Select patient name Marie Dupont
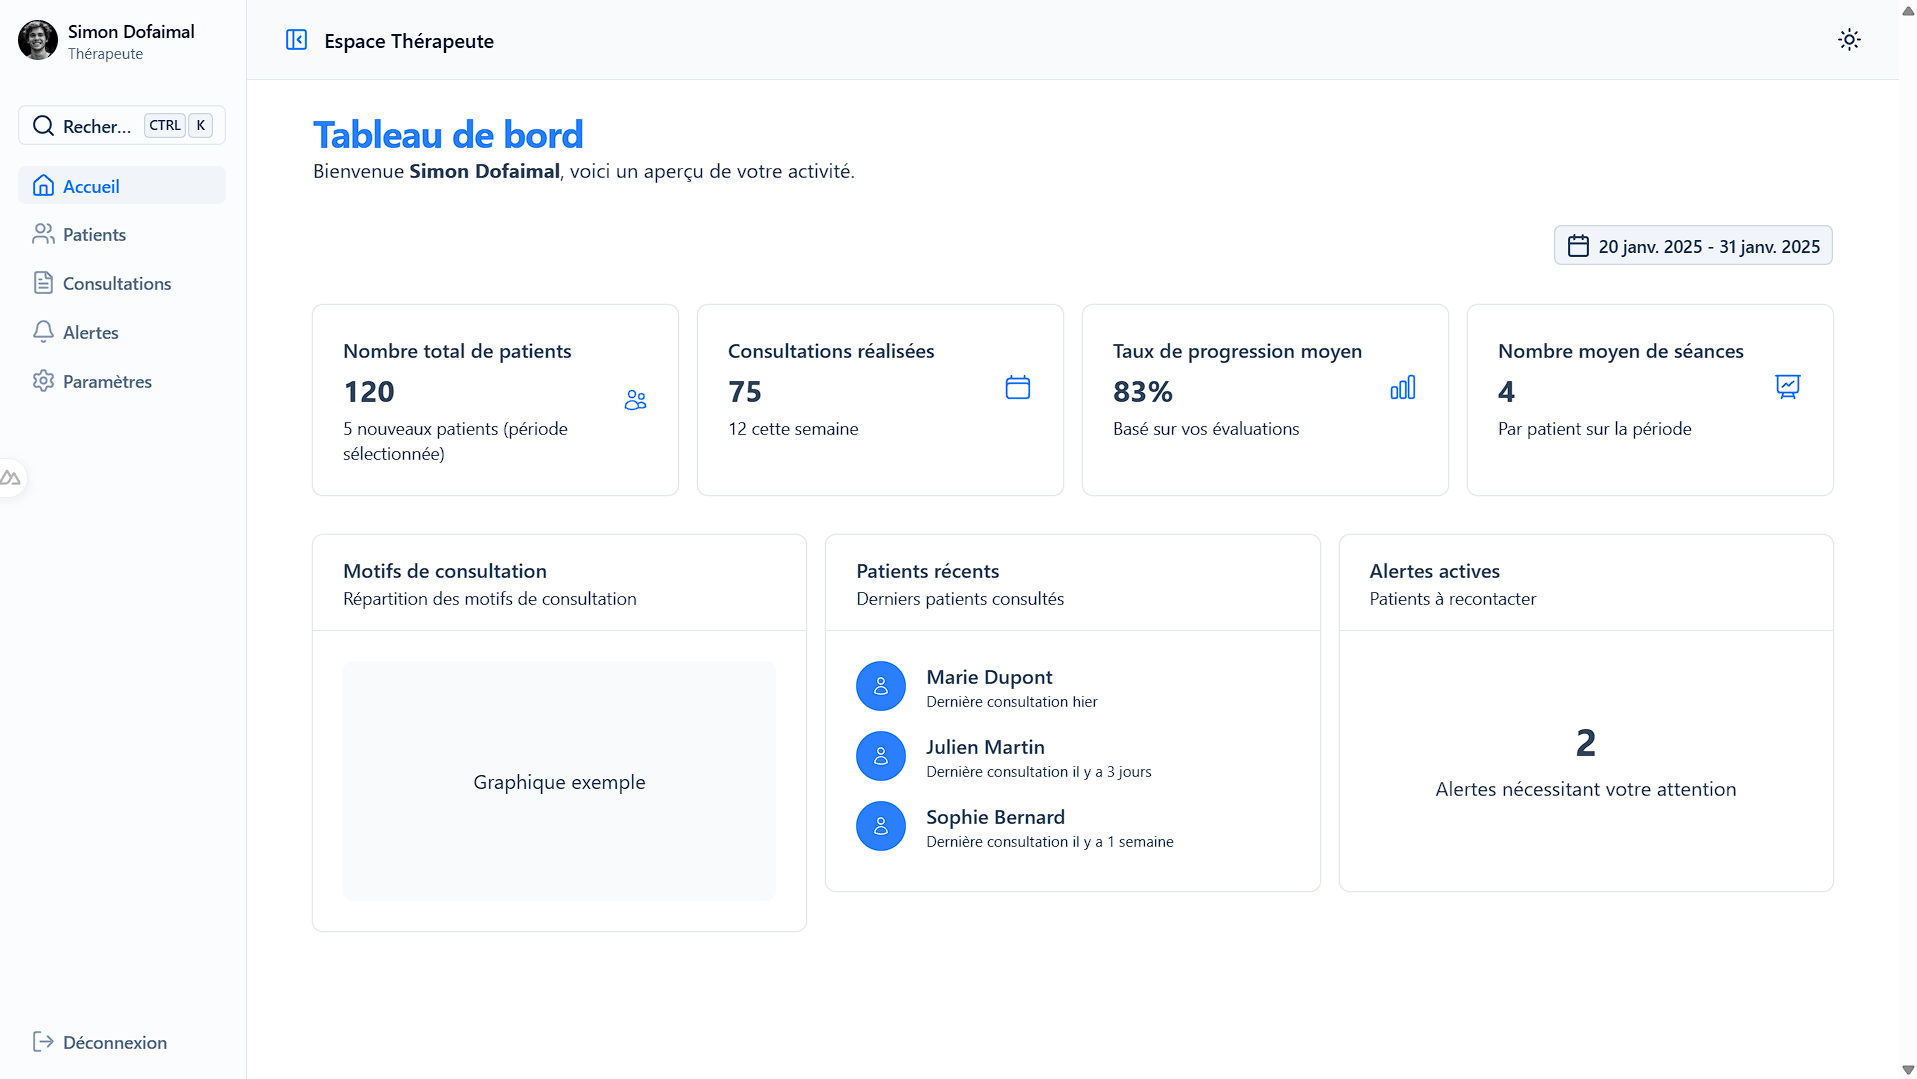Screen dimensions: 1917x1079 [x=989, y=677]
